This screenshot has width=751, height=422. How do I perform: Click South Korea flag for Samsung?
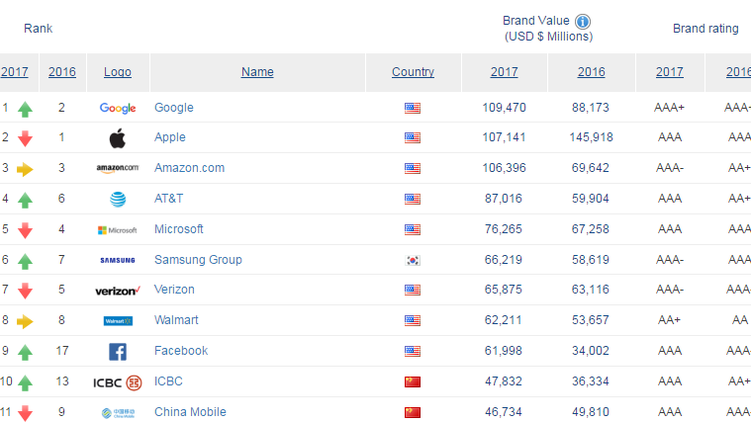(x=413, y=260)
